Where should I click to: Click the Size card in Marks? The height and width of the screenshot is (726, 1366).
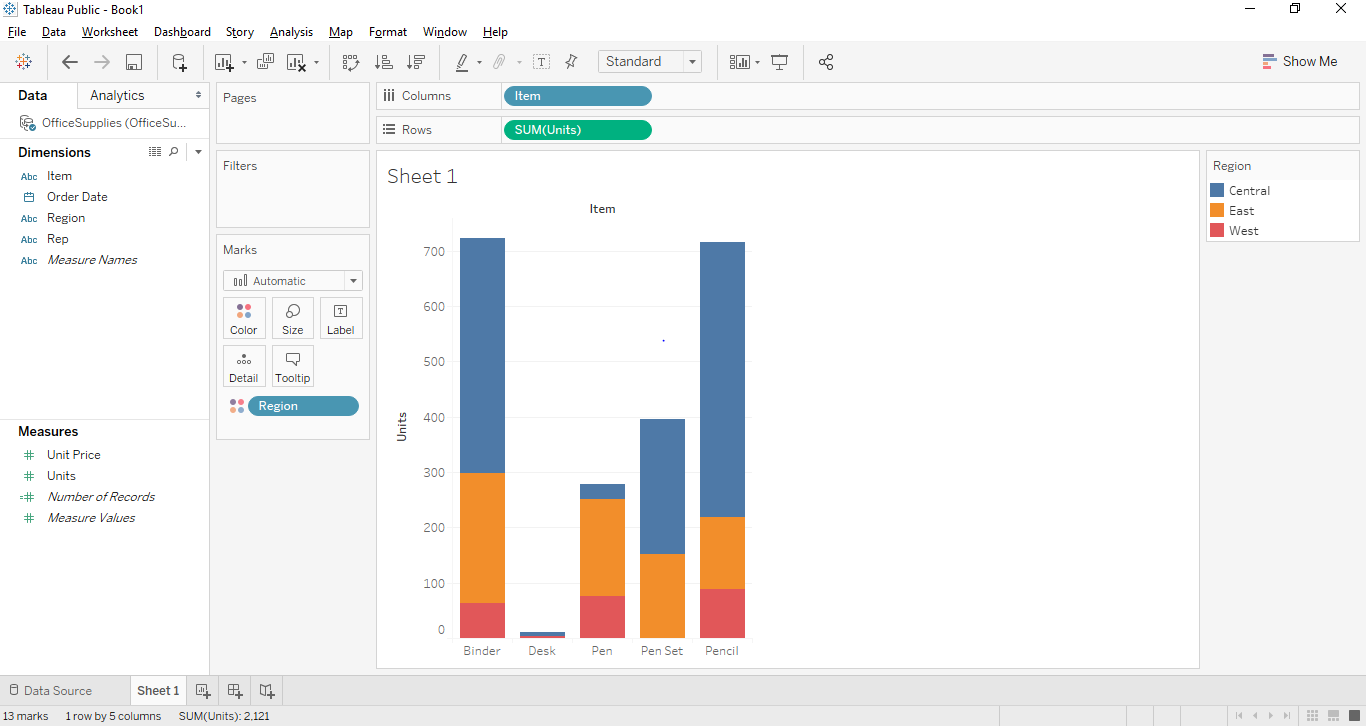pos(293,318)
